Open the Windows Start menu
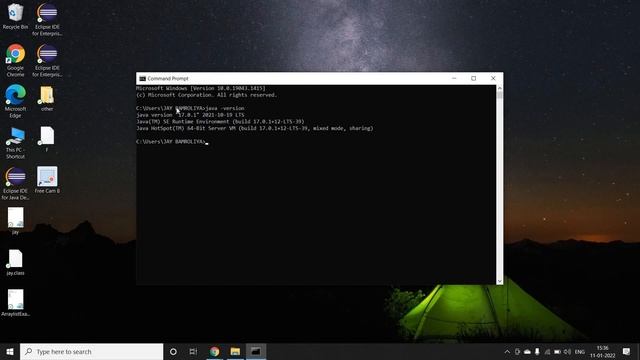 [x=10, y=351]
